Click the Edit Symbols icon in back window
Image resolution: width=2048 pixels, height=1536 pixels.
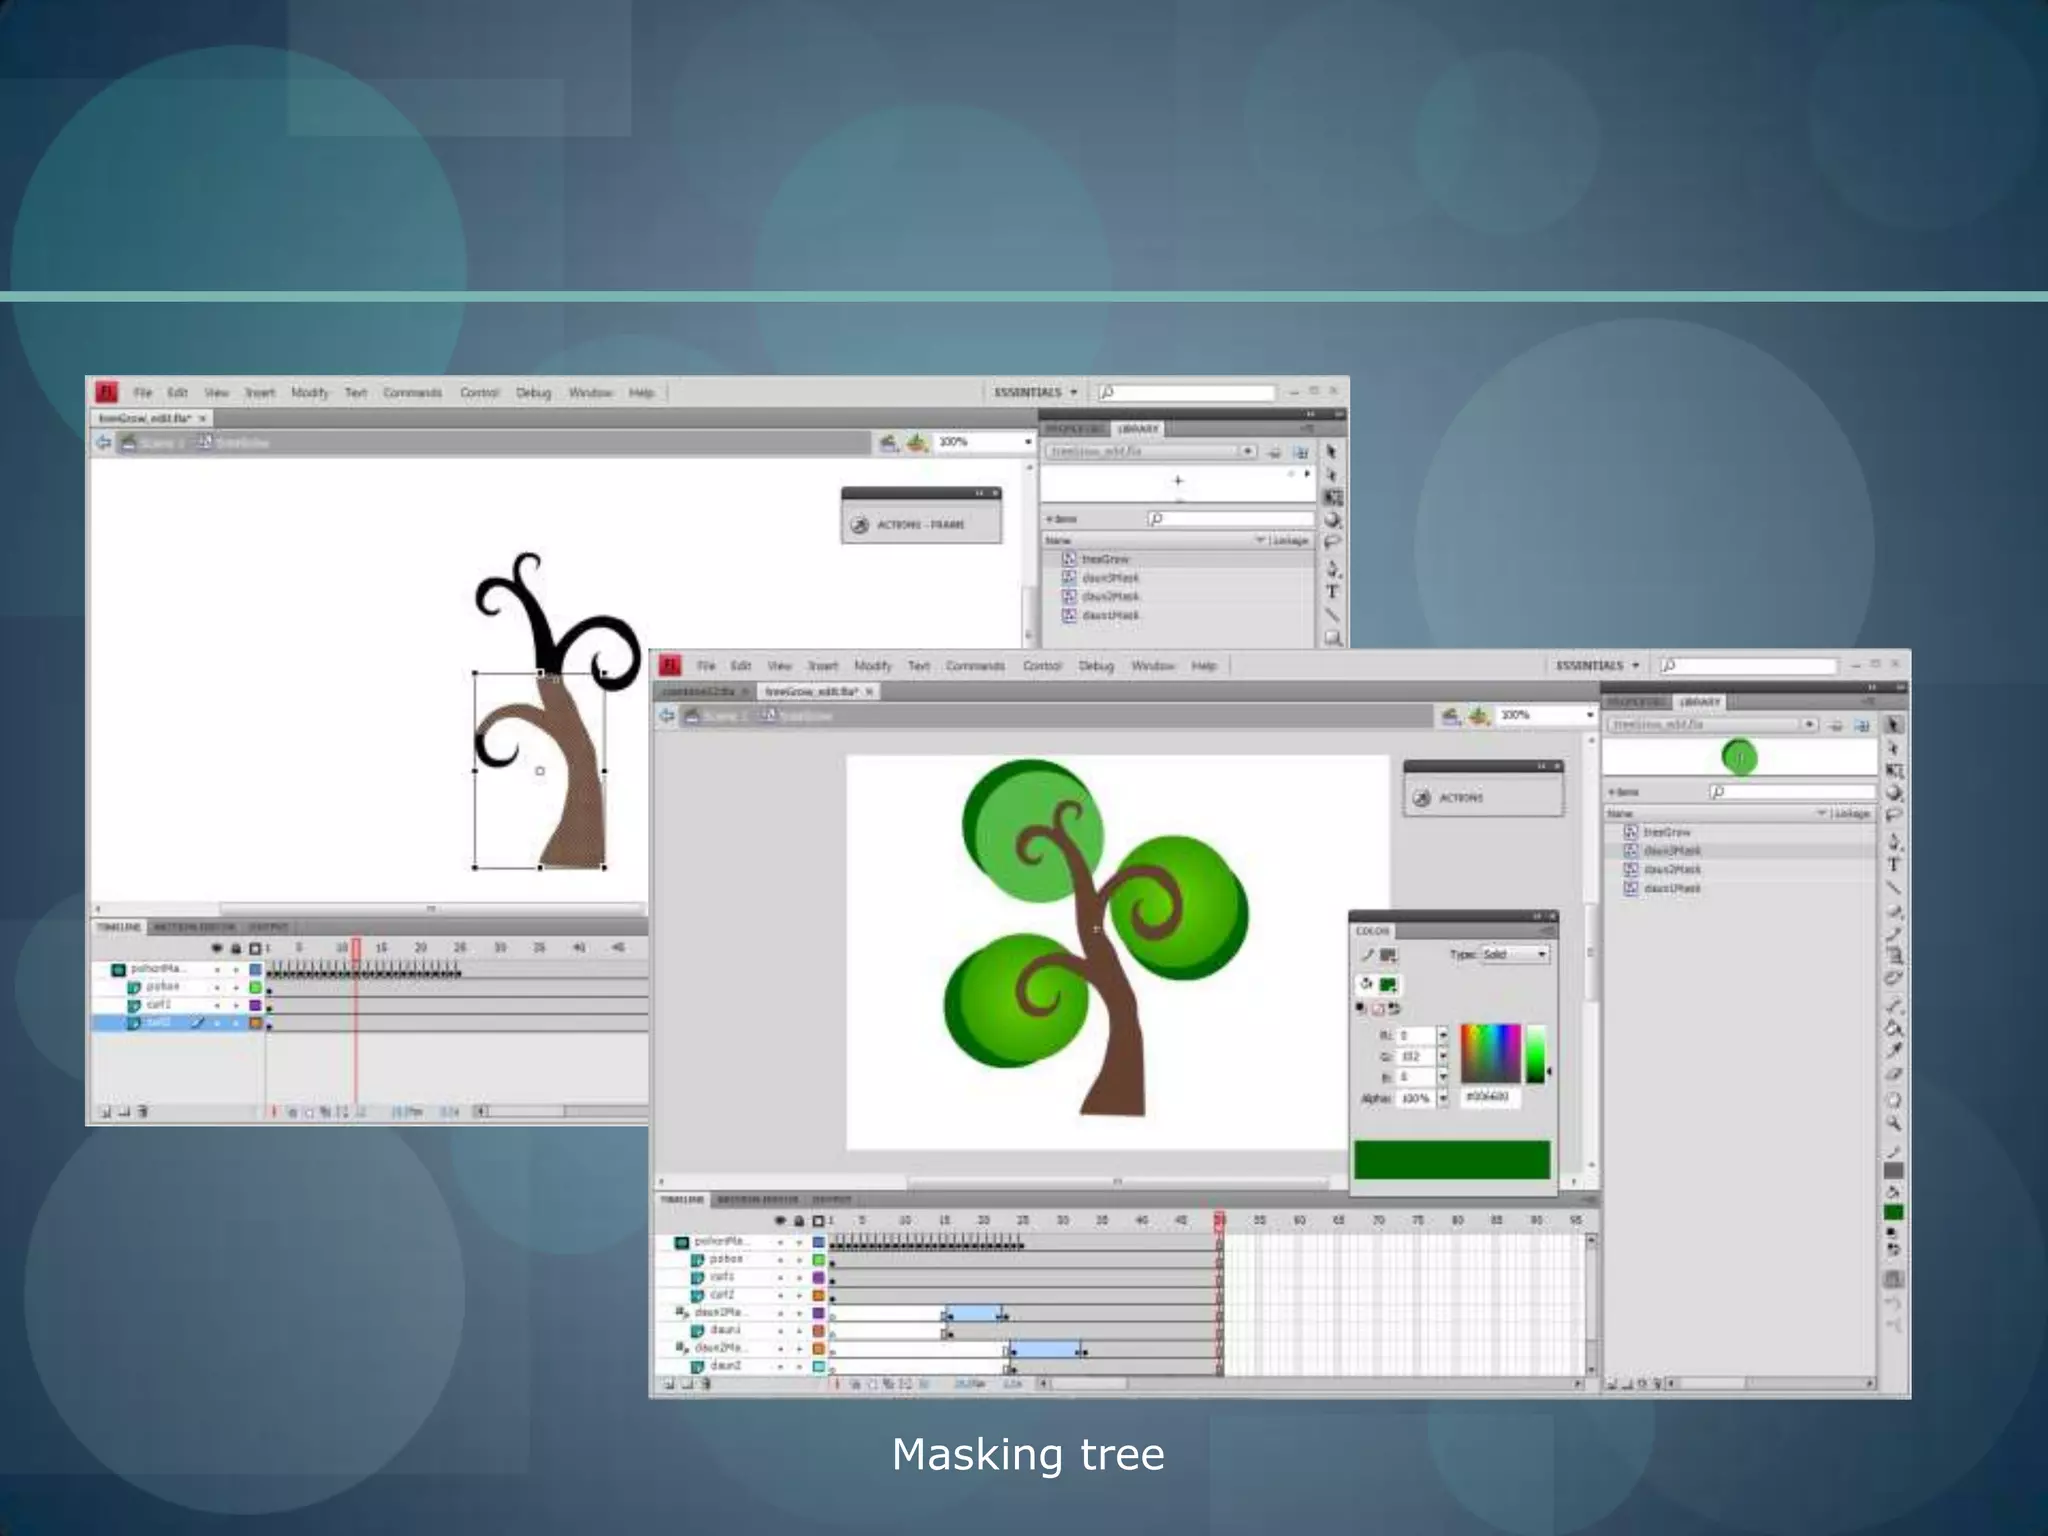(917, 442)
